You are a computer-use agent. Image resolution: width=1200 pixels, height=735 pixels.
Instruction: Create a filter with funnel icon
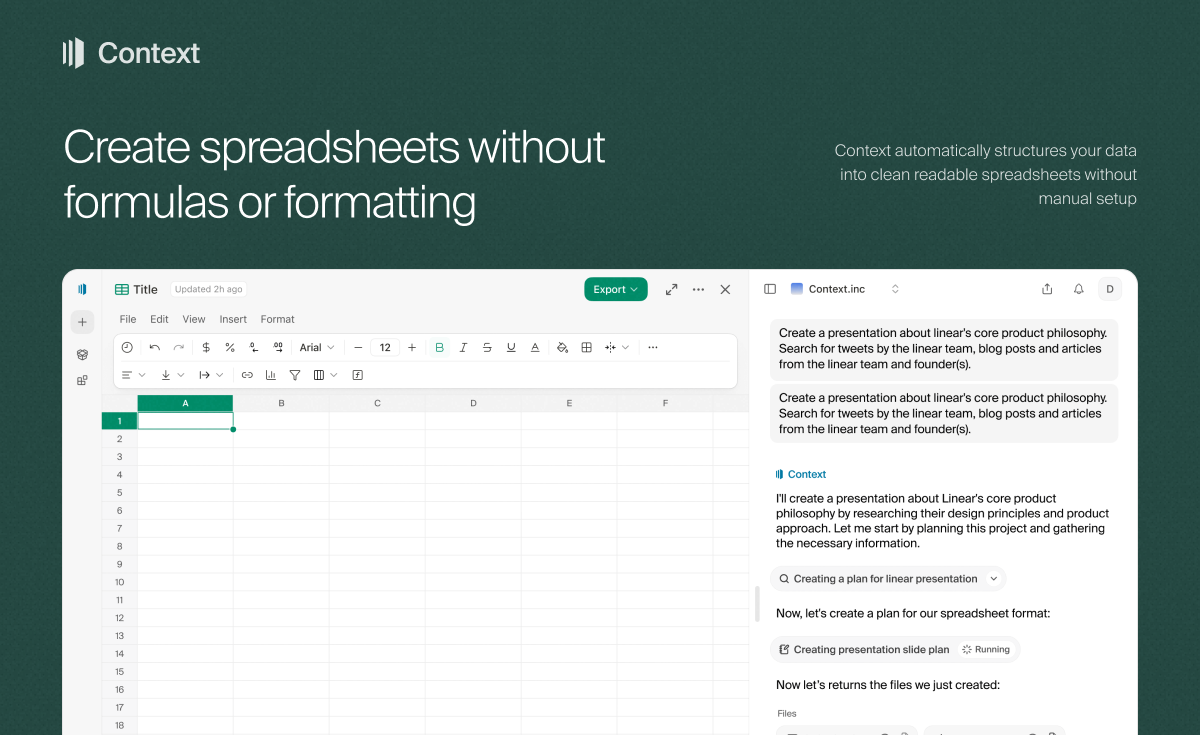tap(295, 375)
